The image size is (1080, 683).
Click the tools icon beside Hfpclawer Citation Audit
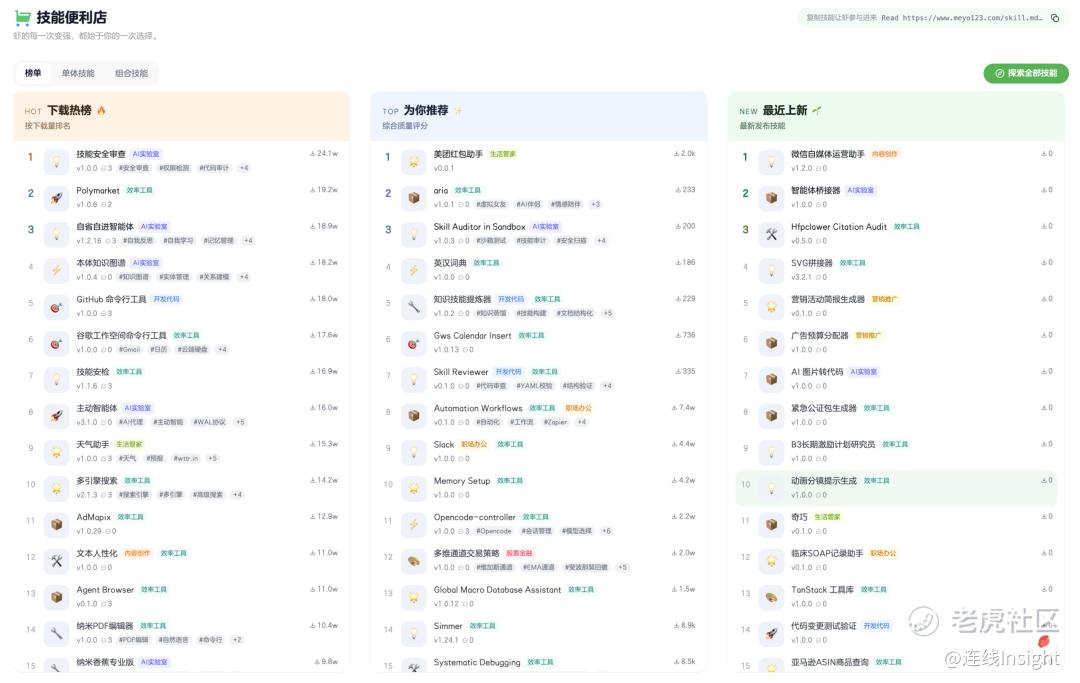coord(771,234)
